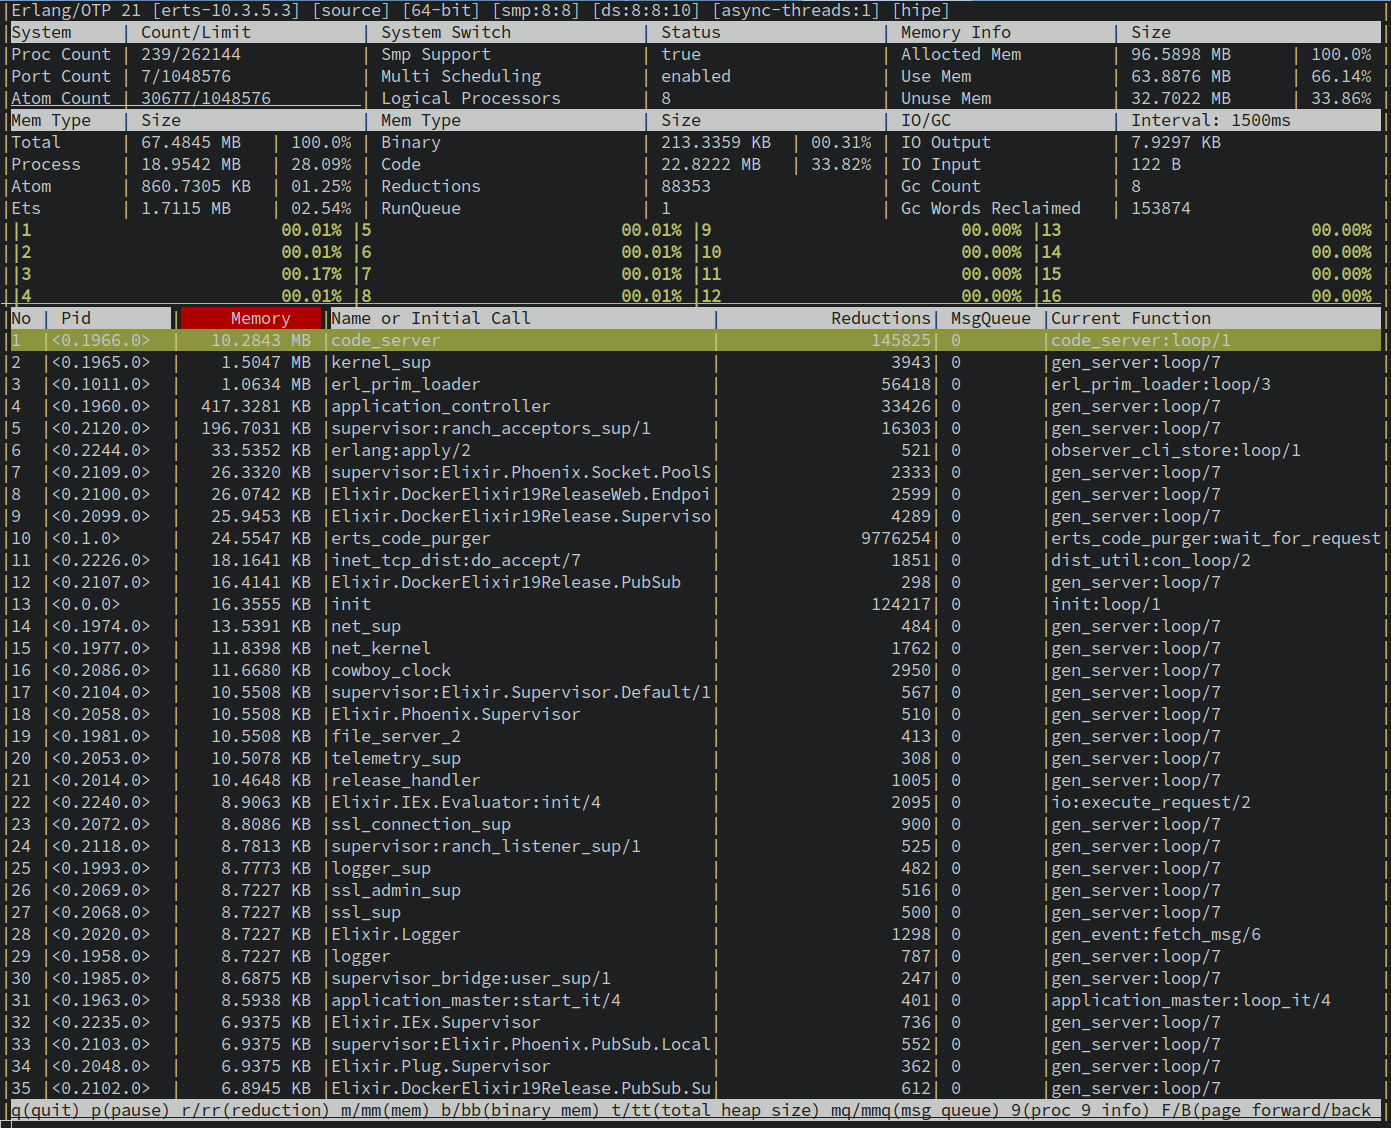
Task: Click the q(quit) shortcut in footer
Action: click(x=46, y=1110)
